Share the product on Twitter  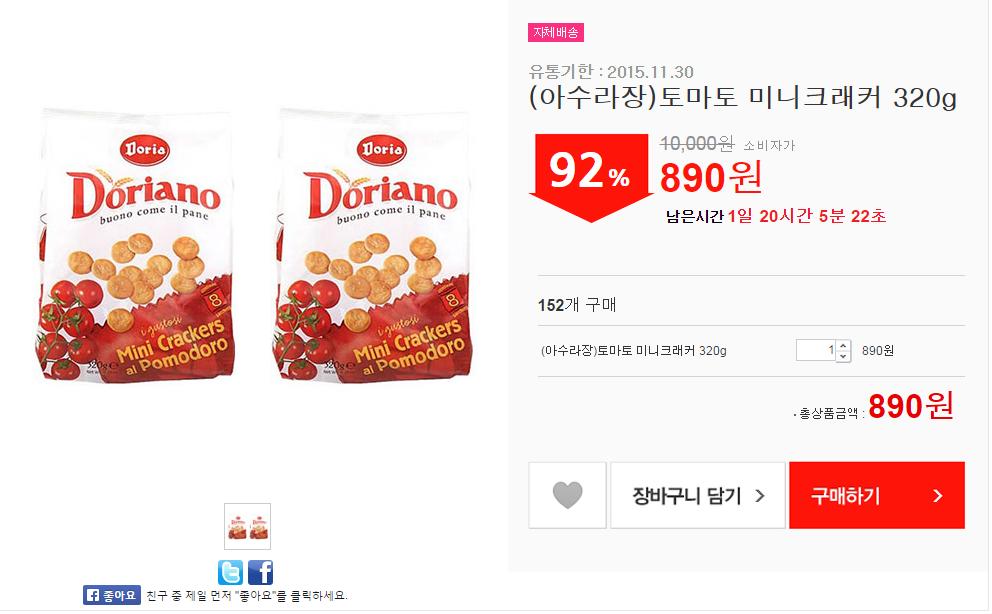[230, 572]
